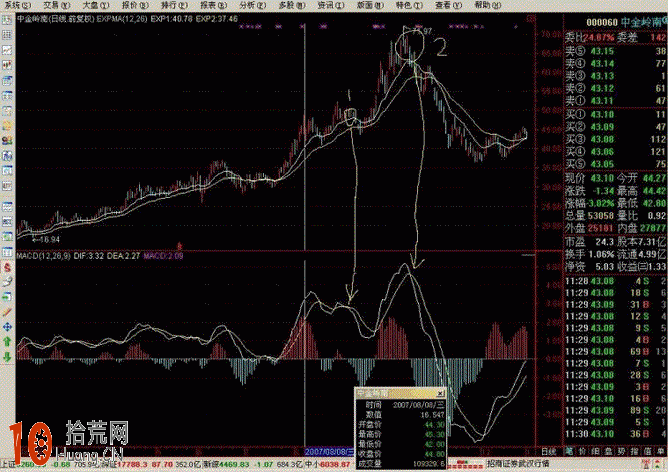The height and width of the screenshot is (472, 668).
Task: Open the 查看 menu
Action: click(x=449, y=5)
